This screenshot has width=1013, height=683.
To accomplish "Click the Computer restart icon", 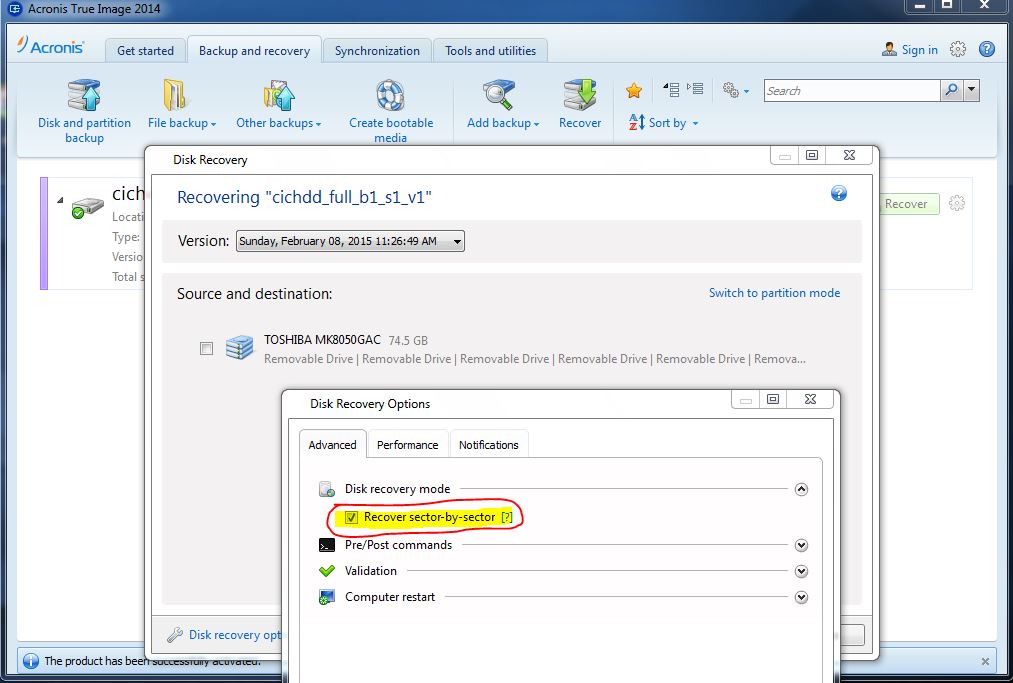I will pyautogui.click(x=327, y=597).
